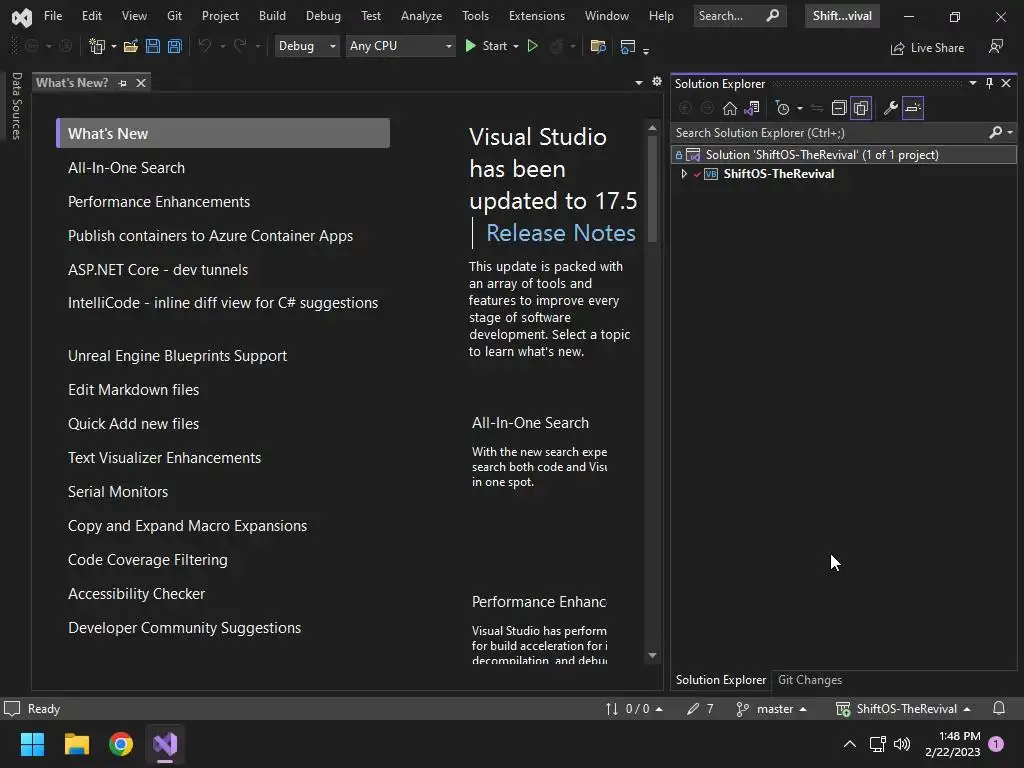Image resolution: width=1024 pixels, height=768 pixels.
Task: Save the current file via toolbar
Action: pyautogui.click(x=153, y=46)
